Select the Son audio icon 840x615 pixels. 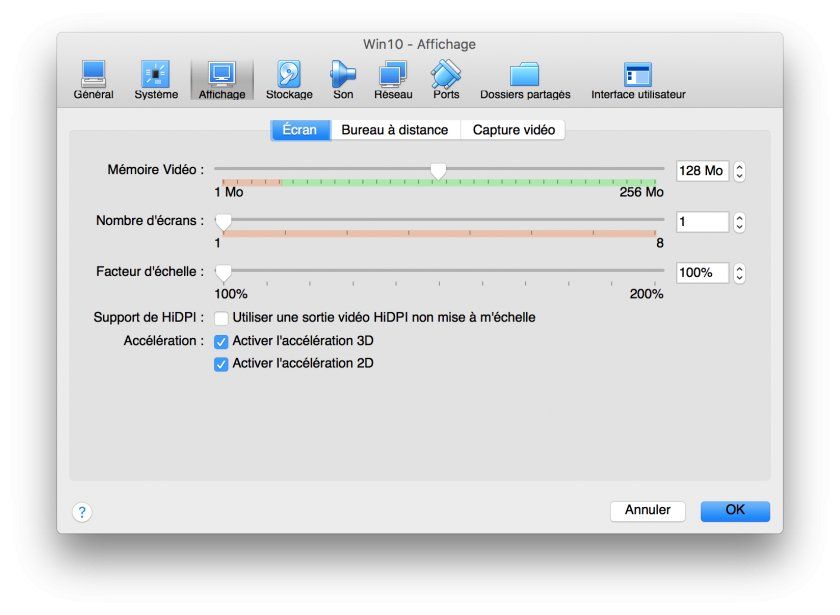pyautogui.click(x=342, y=75)
